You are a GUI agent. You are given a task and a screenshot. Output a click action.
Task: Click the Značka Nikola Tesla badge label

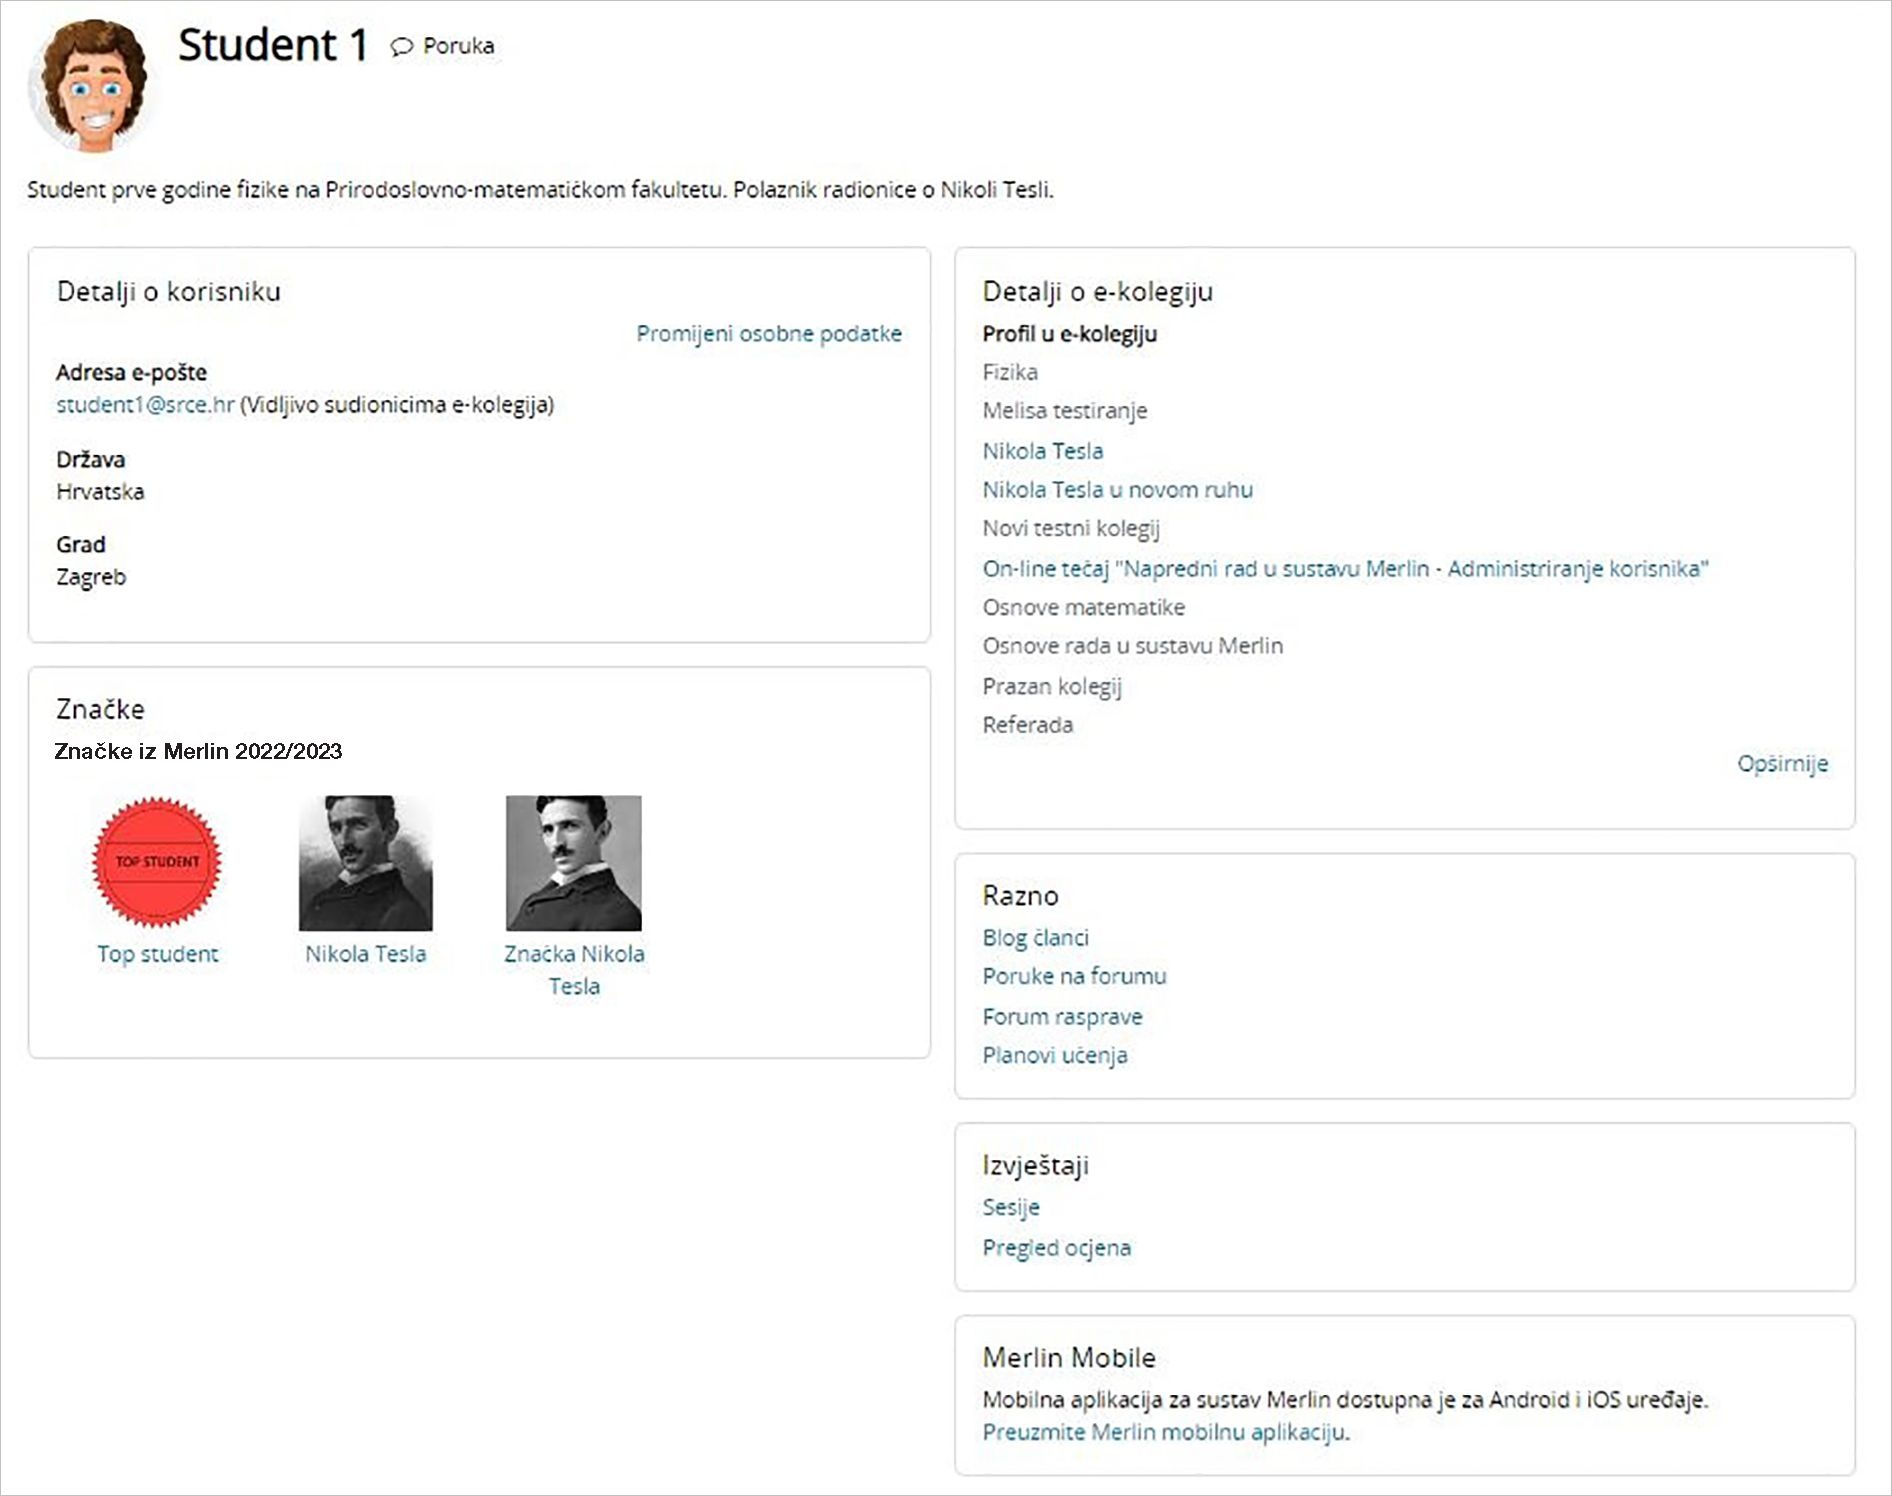573,969
